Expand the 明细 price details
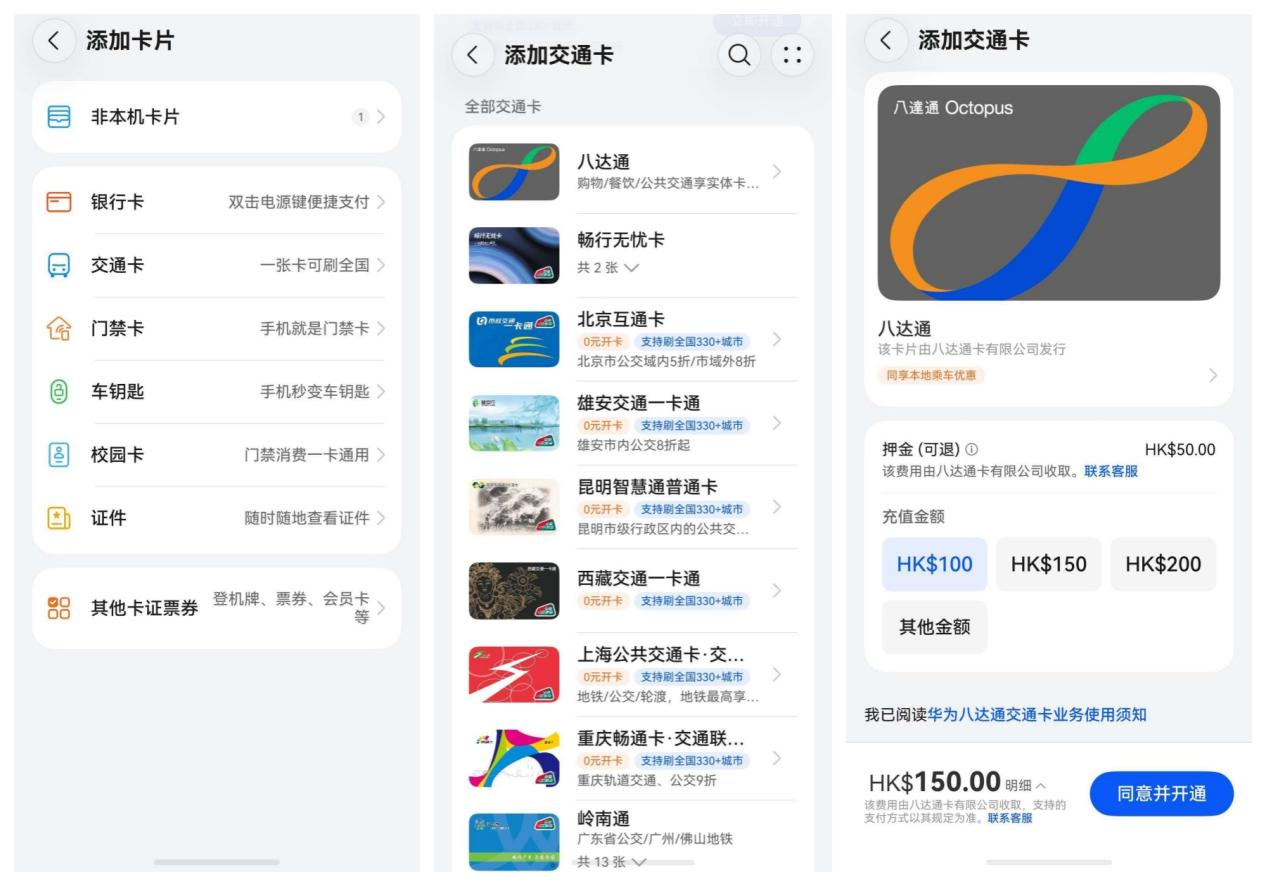1266x886 pixels. coord(1027,784)
